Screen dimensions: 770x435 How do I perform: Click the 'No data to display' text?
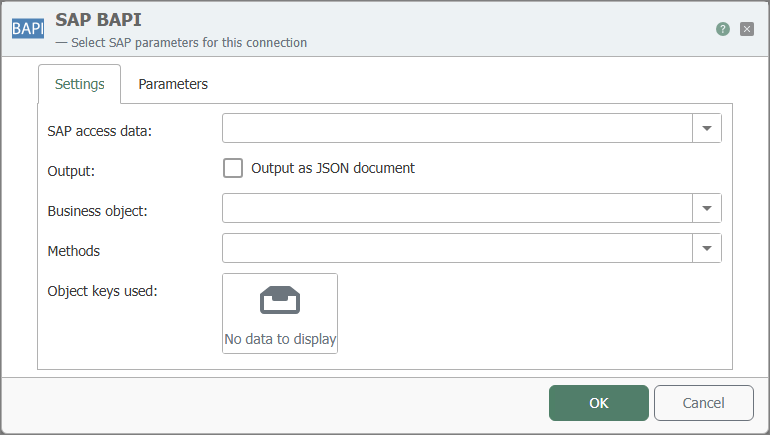pos(280,339)
